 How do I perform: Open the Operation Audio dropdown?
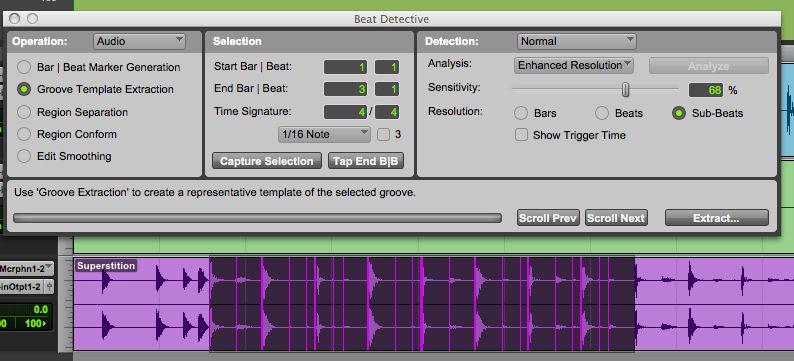tap(139, 41)
